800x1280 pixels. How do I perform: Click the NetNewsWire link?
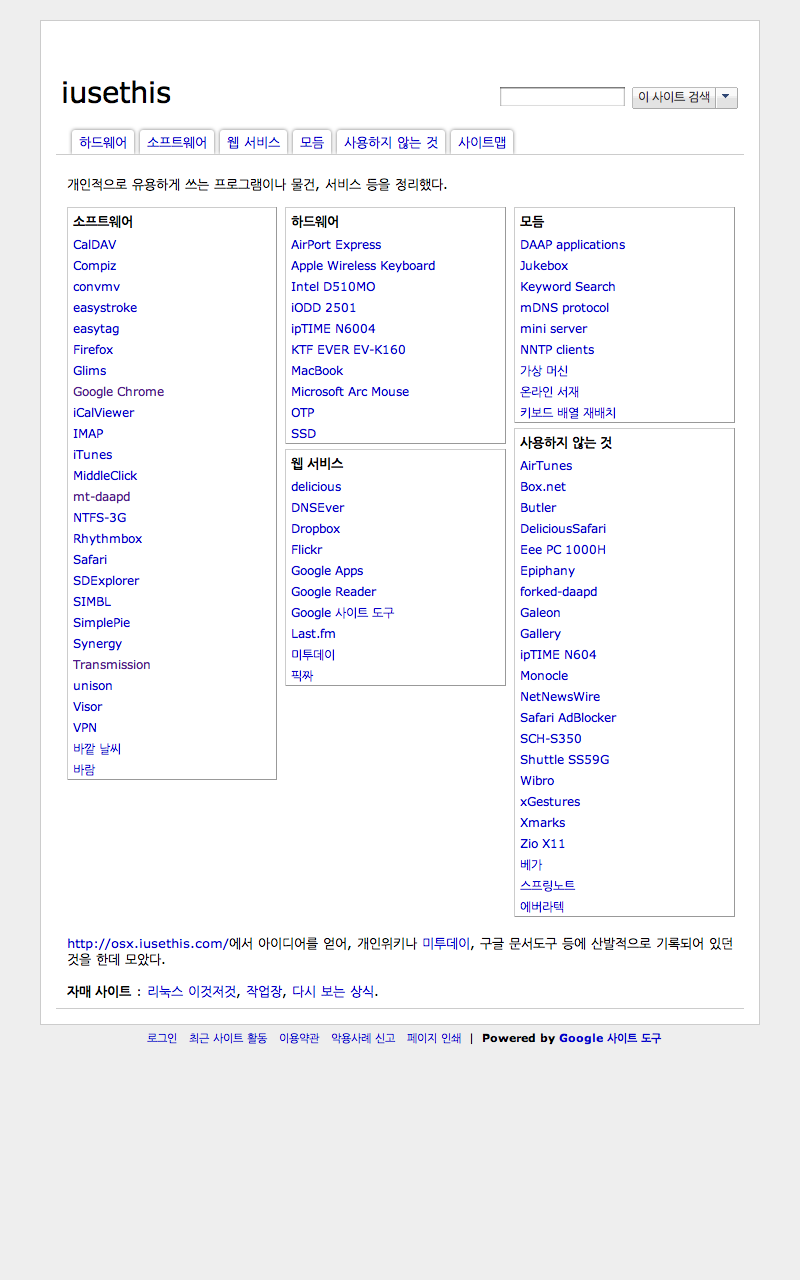click(560, 697)
